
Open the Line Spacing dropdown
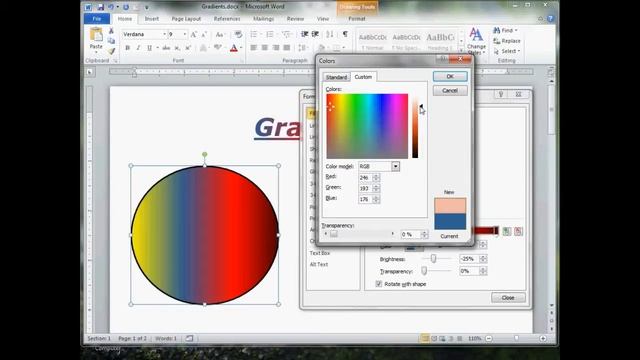(303, 48)
